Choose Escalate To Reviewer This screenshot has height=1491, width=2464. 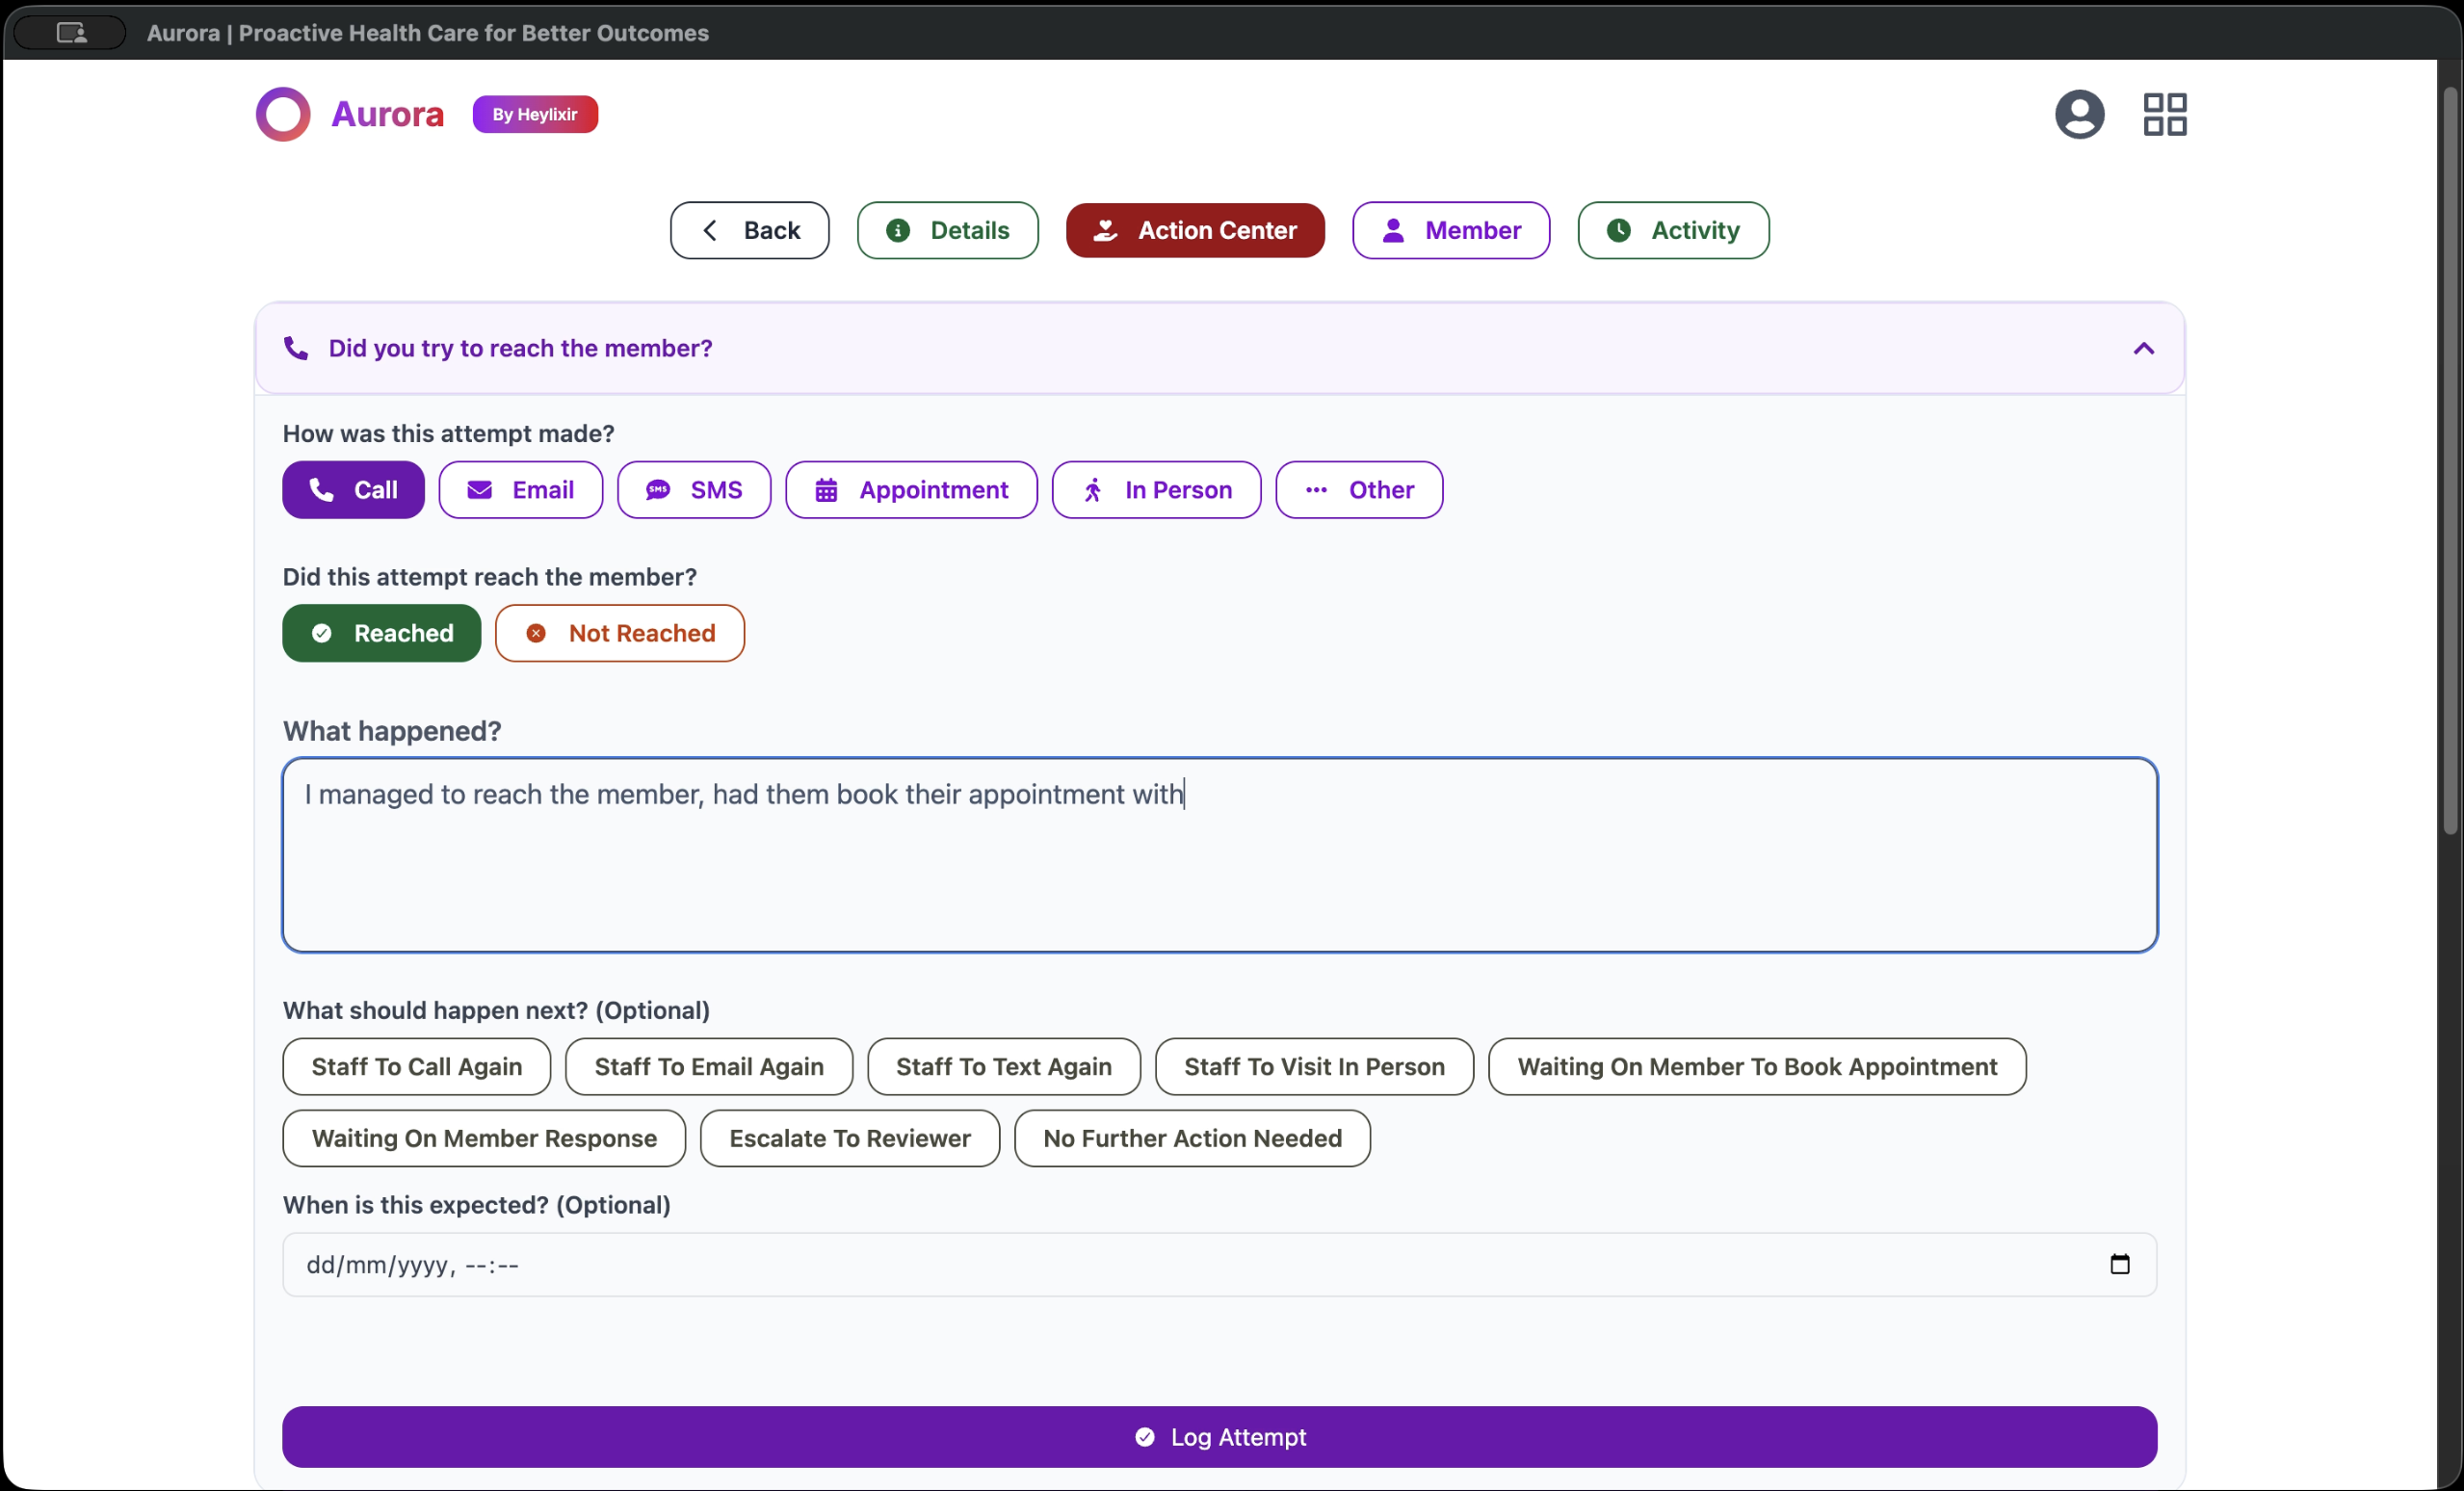[849, 1139]
